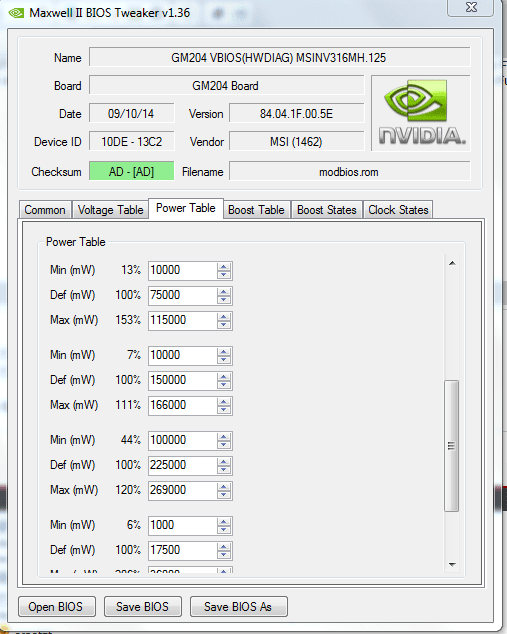Open the Boost Table tab
The width and height of the screenshot is (507, 634).
coord(256,210)
